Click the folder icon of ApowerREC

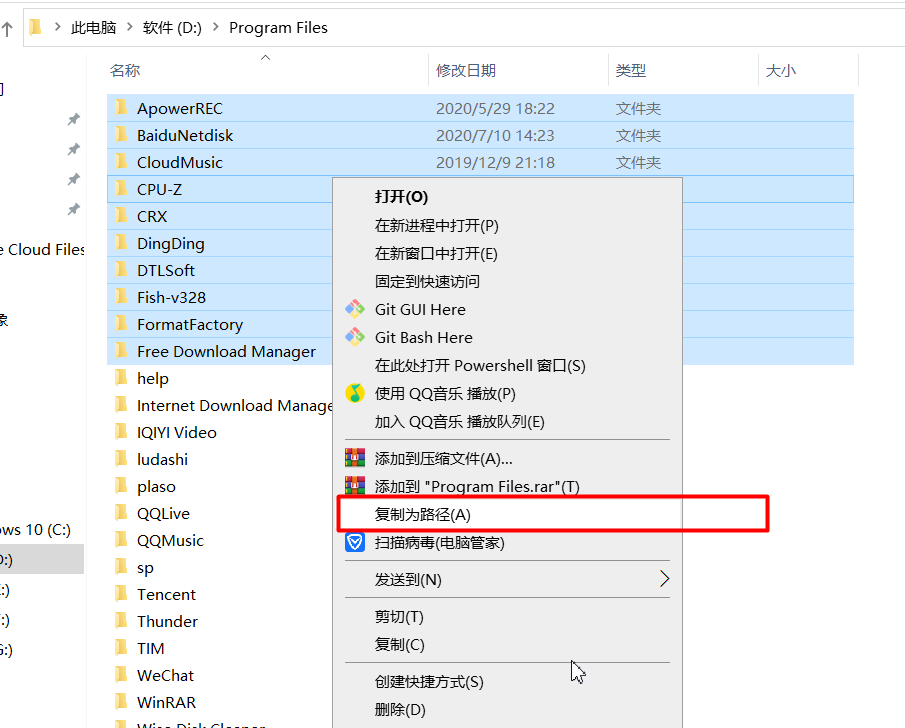click(x=121, y=107)
